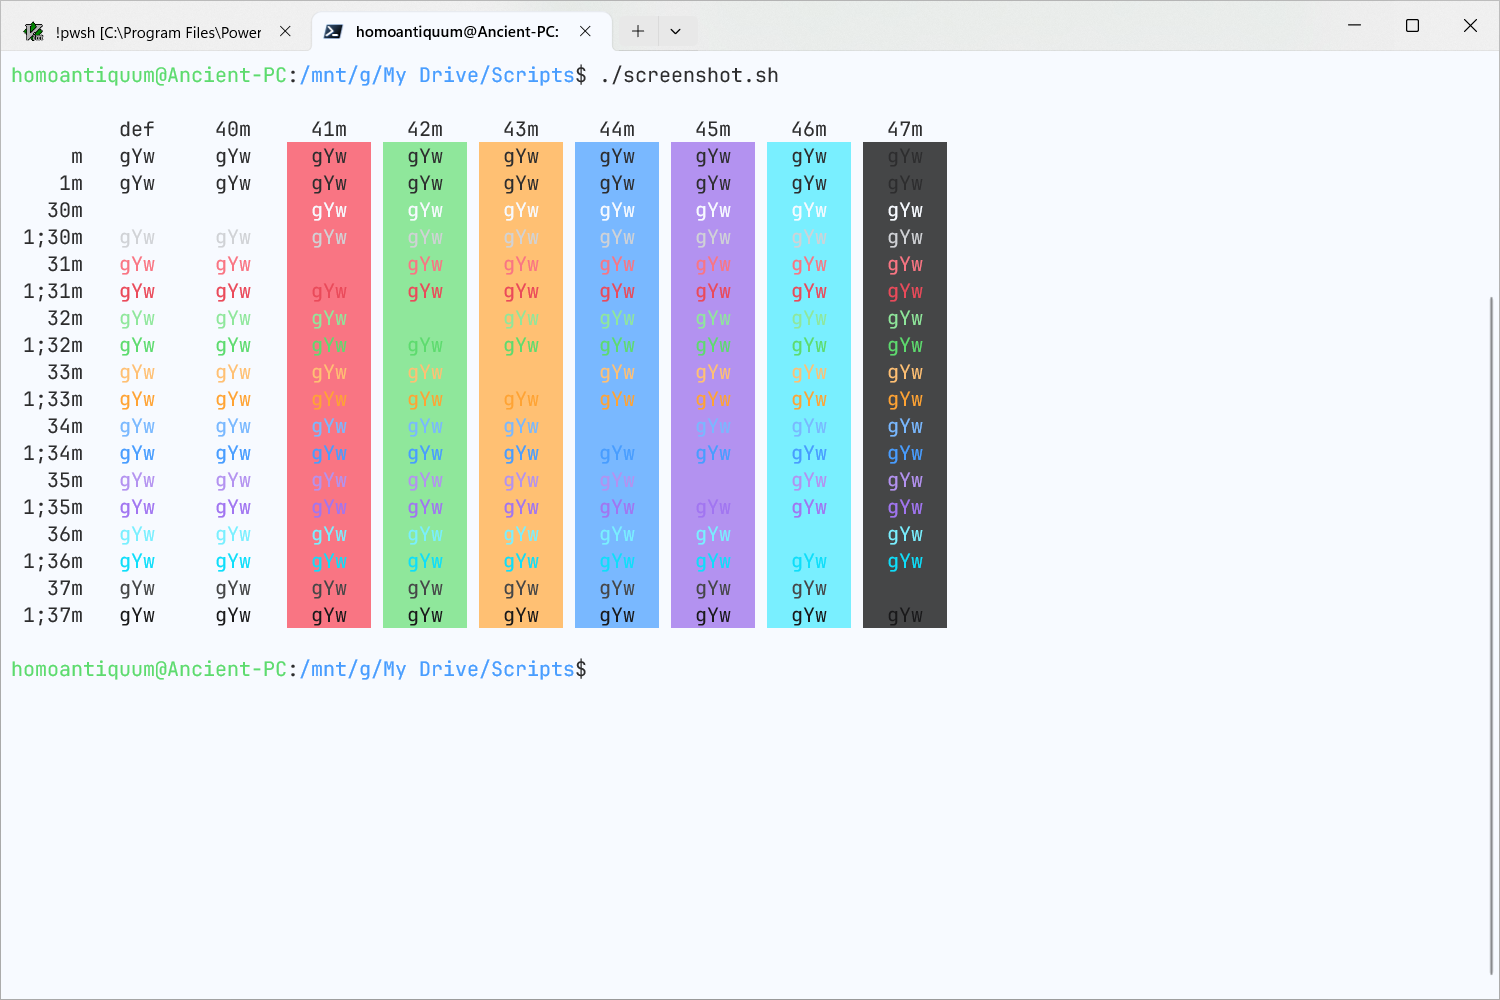Screen dimensions: 1500x1000
Task: Click gYw in 40m column, 1;36m row
Action: tap(233, 563)
